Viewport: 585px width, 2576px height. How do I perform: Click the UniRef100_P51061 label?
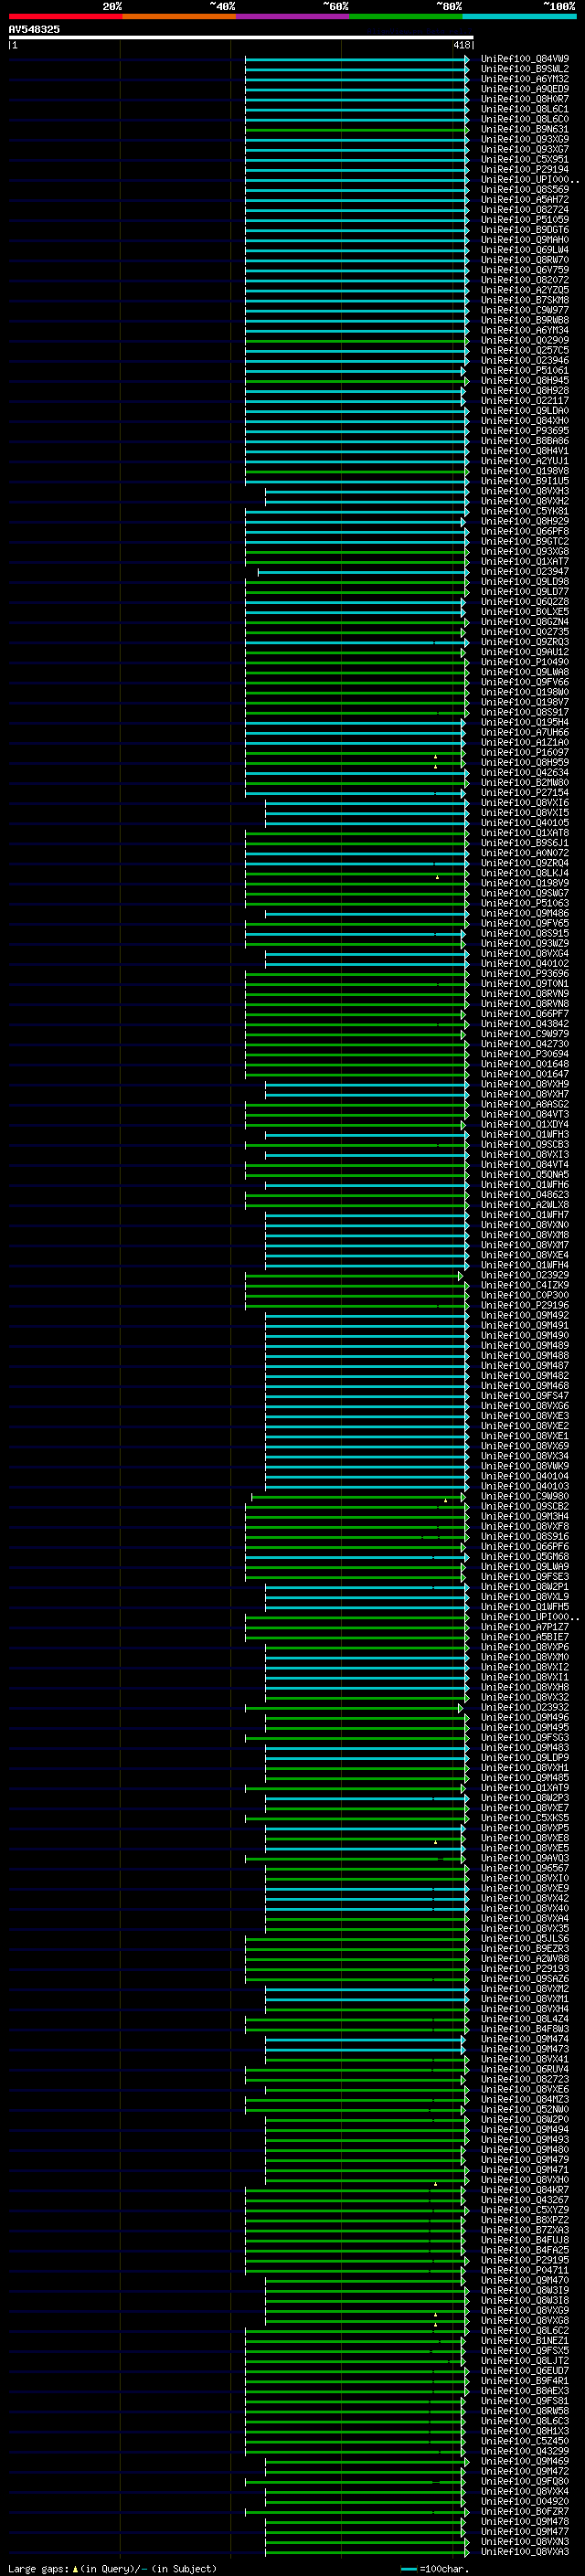pos(525,371)
